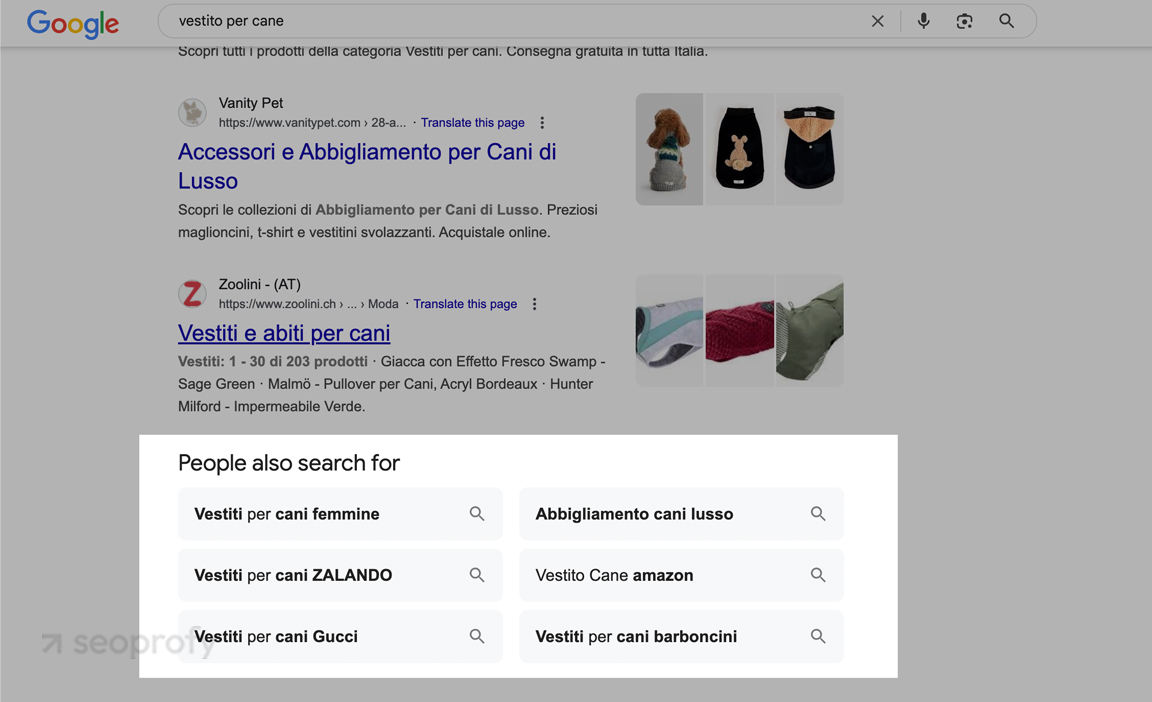
Task: Open the black hooded dog coat thumbnail
Action: click(x=810, y=149)
